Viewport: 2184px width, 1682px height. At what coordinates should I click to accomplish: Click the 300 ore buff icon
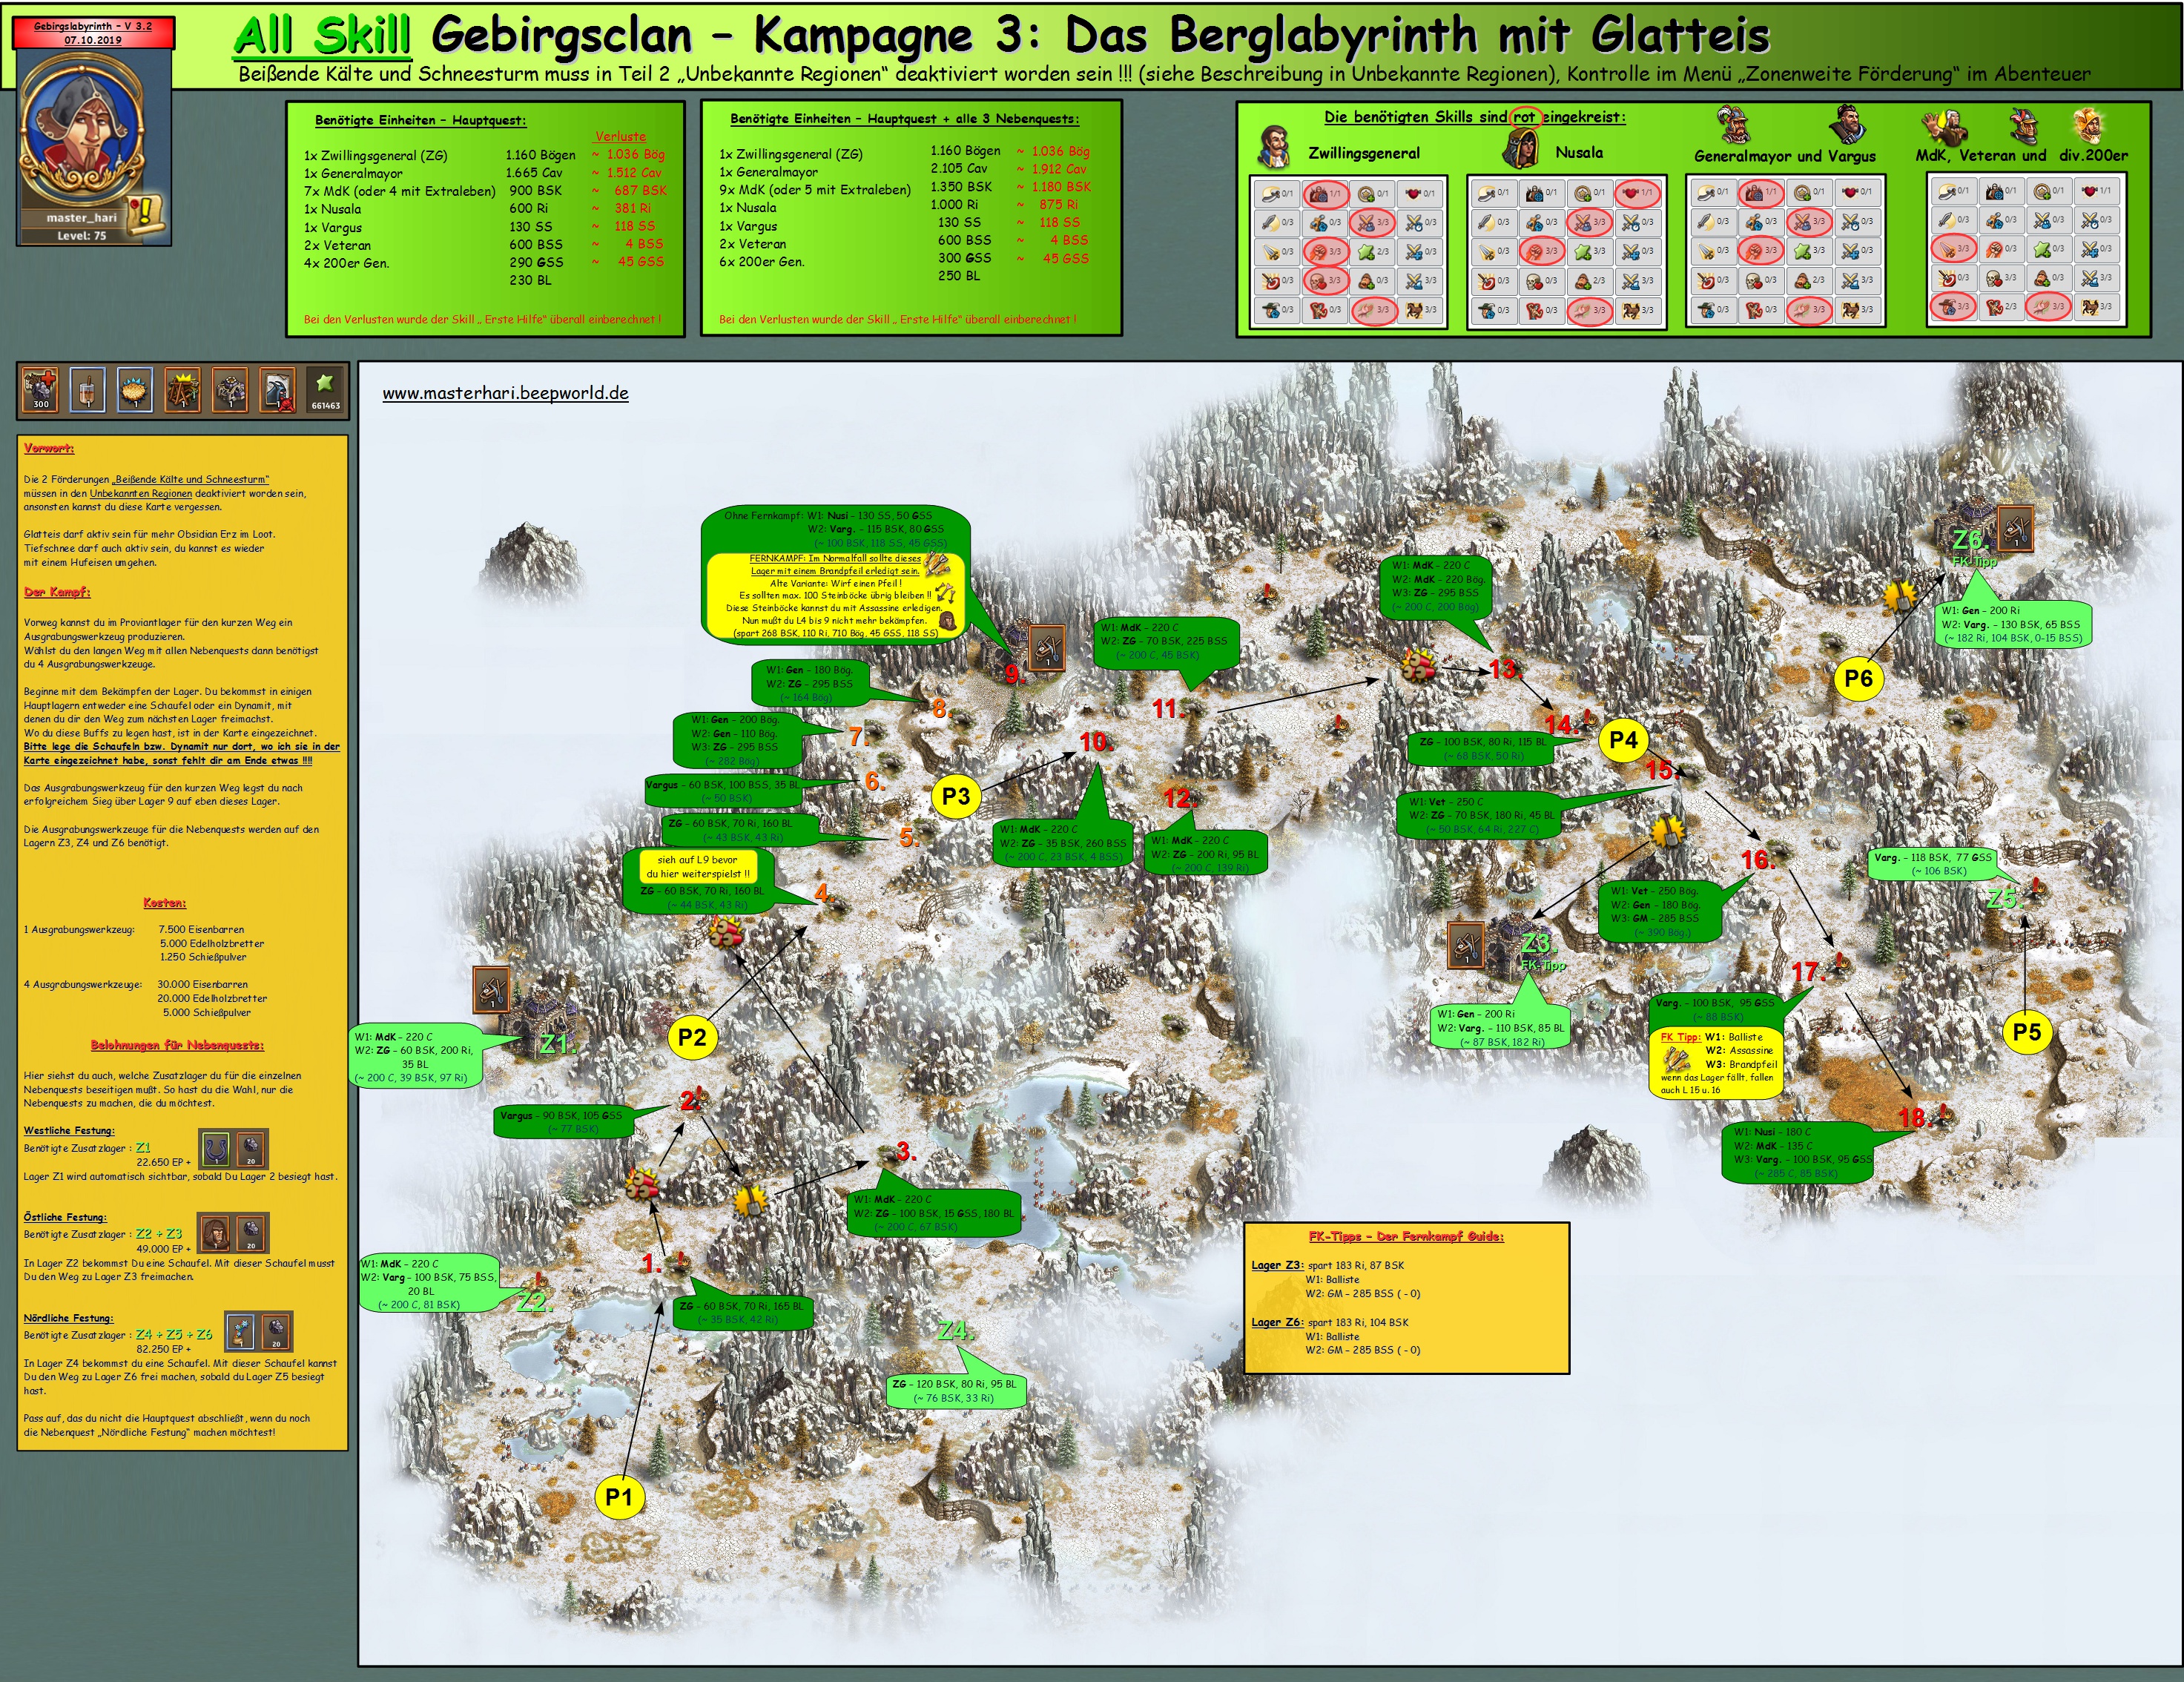point(41,390)
